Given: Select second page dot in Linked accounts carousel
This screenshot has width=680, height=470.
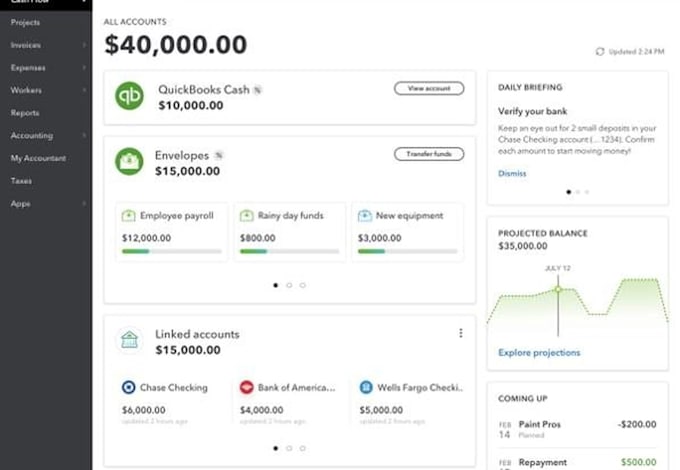Looking at the screenshot, I should [289, 448].
